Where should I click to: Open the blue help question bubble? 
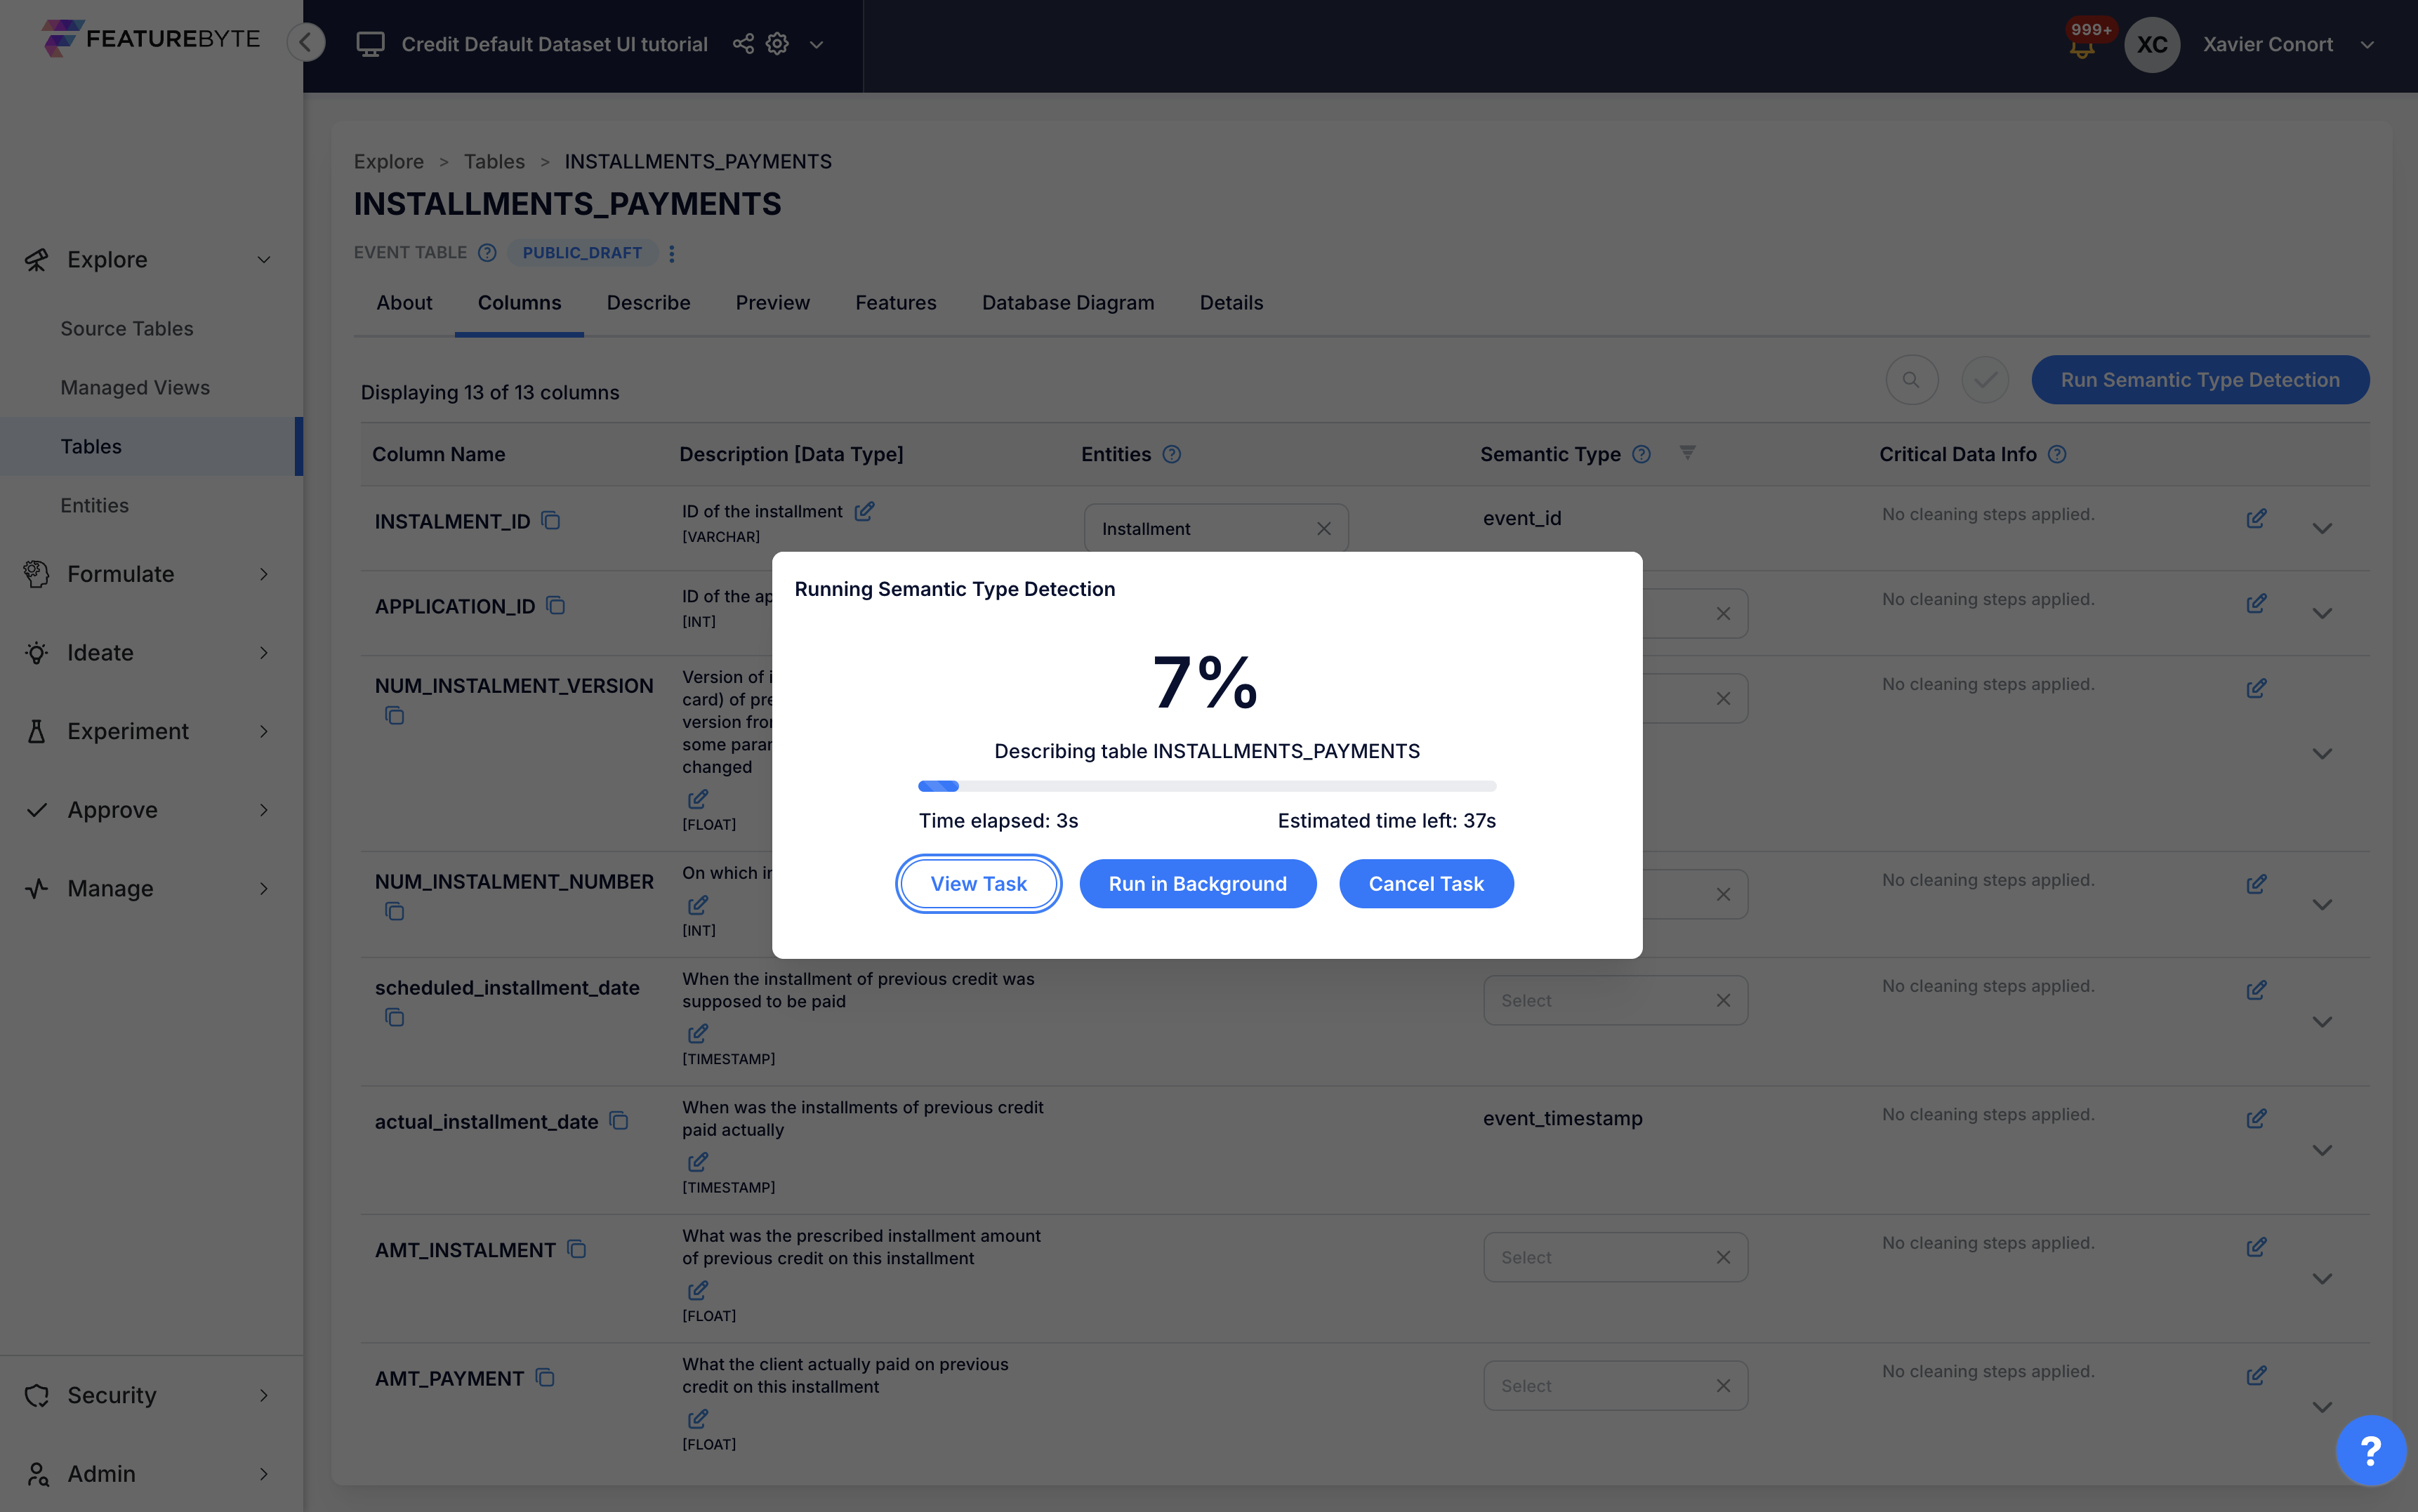2370,1450
